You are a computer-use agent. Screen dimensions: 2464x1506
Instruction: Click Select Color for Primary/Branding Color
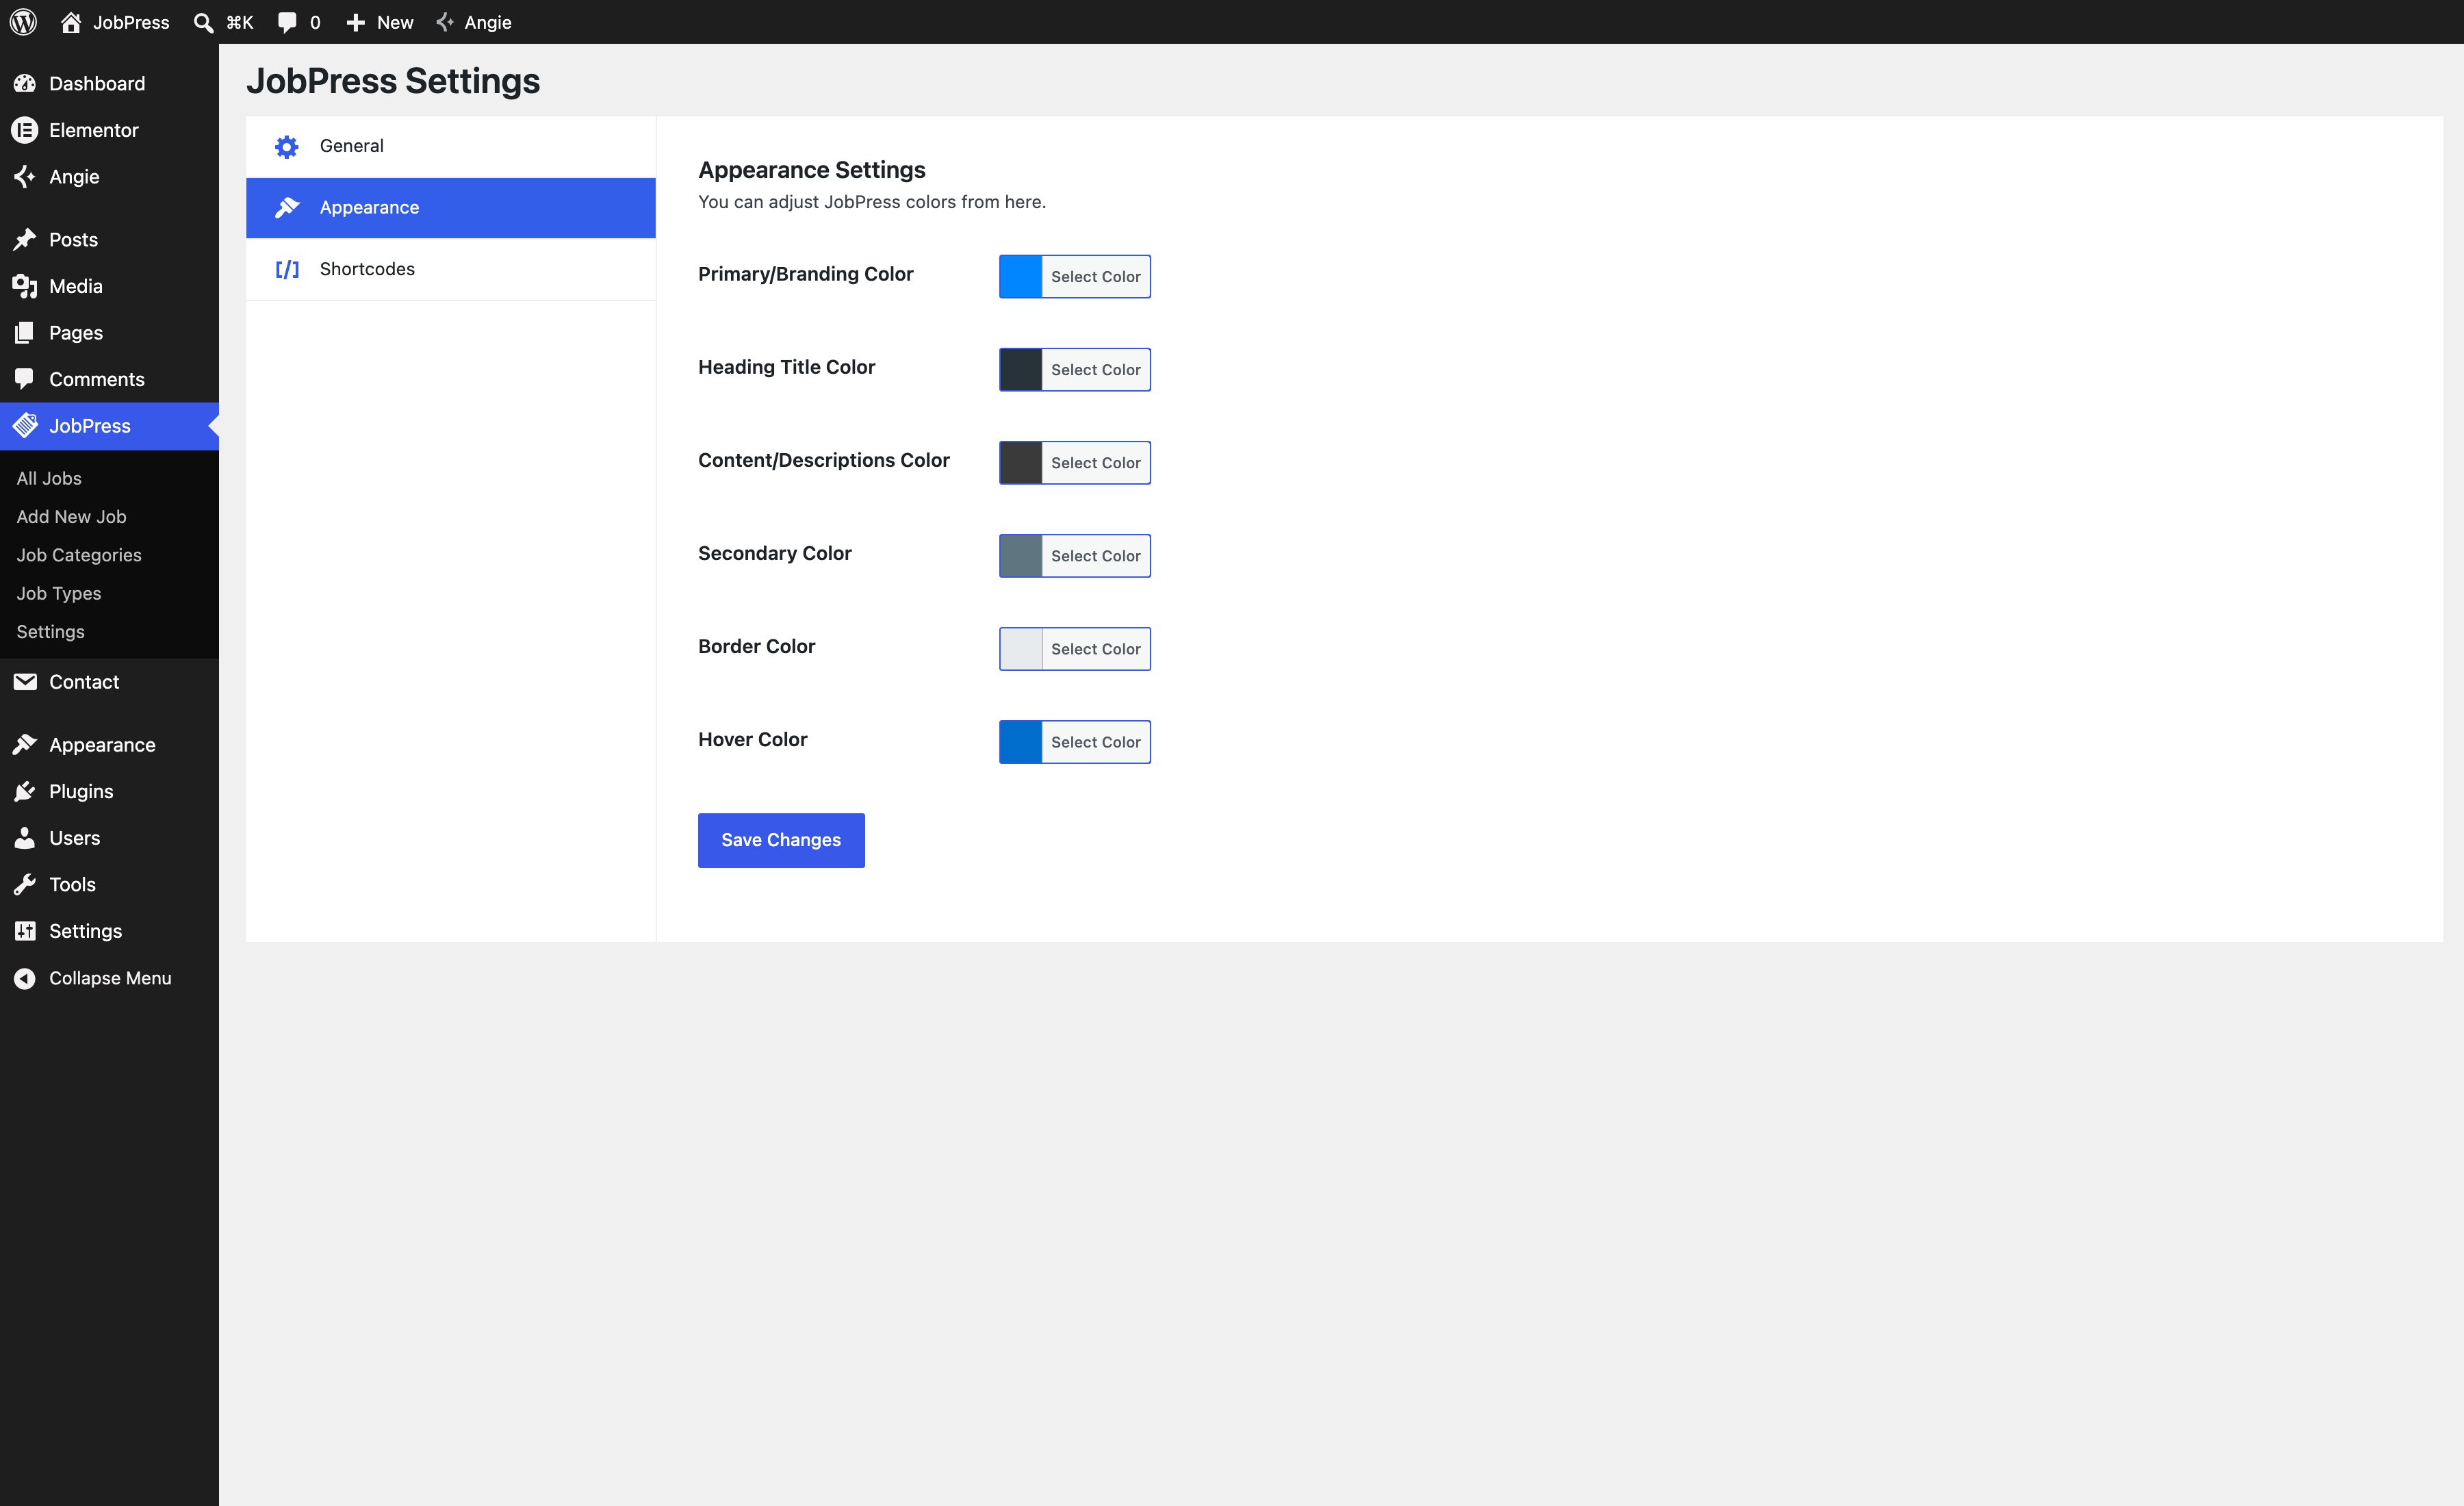pyautogui.click(x=1096, y=277)
